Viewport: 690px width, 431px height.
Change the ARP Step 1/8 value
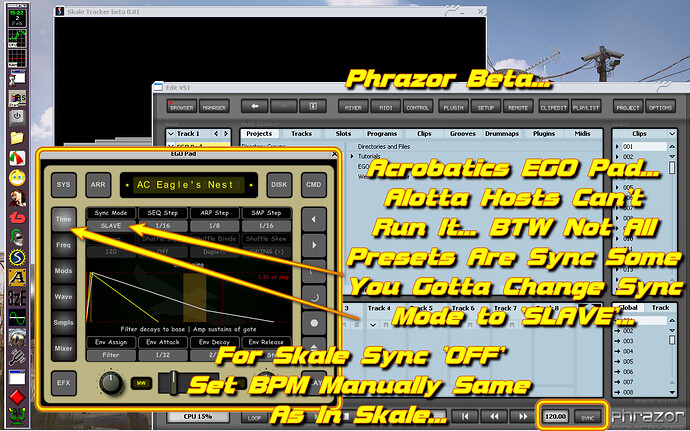[215, 226]
